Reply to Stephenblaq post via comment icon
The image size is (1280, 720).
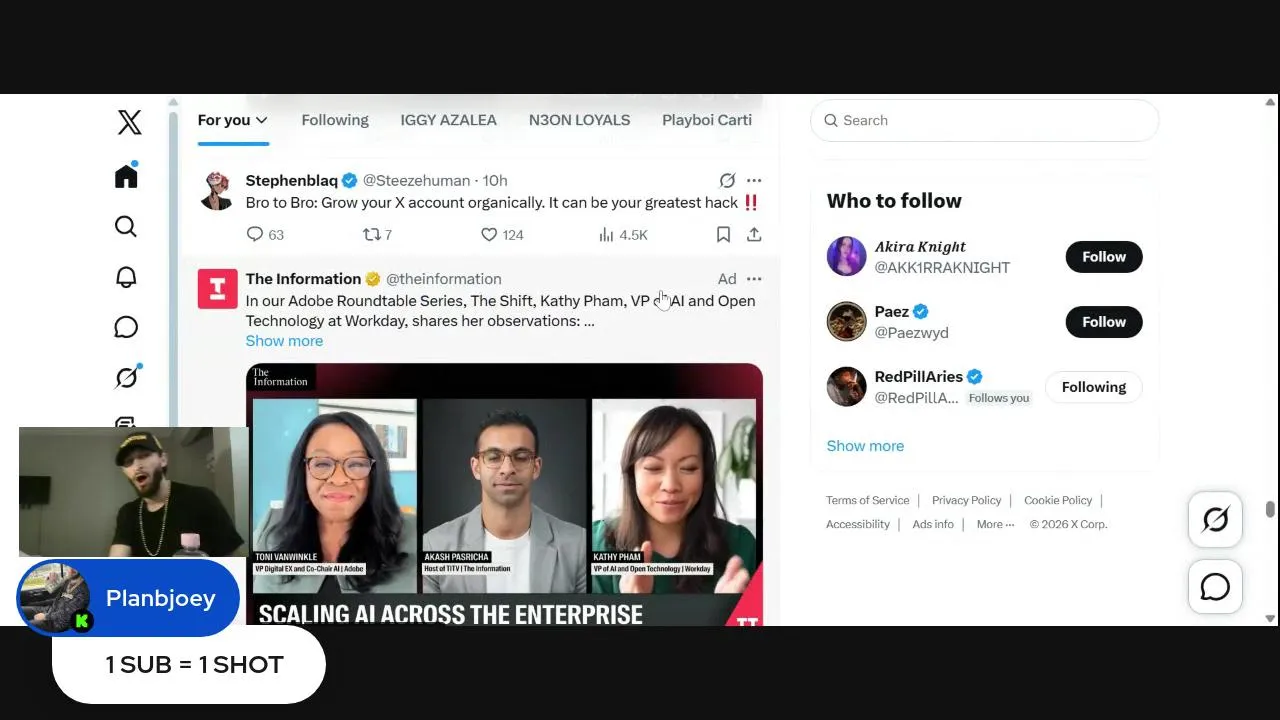255,234
